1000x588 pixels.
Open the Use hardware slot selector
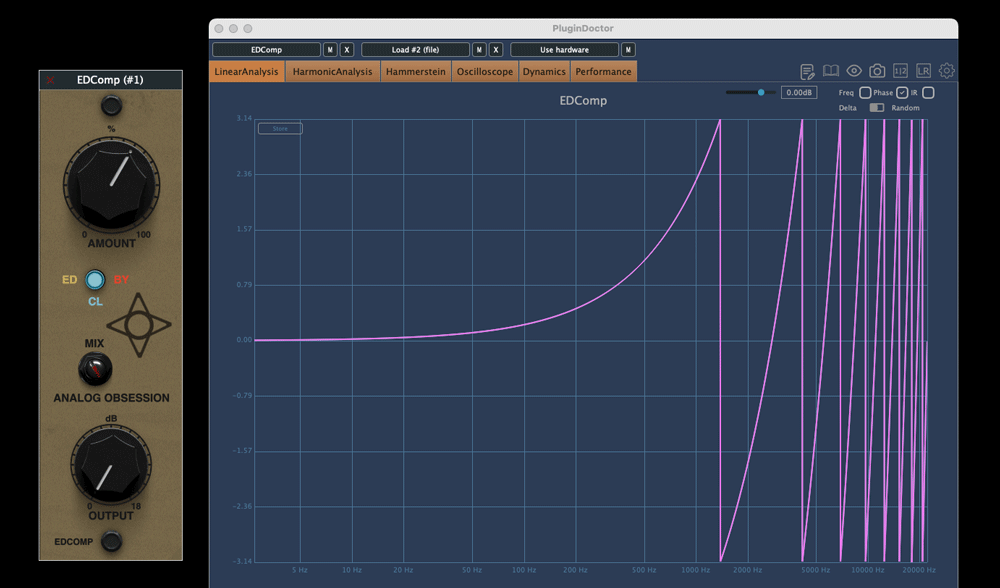(x=564, y=50)
